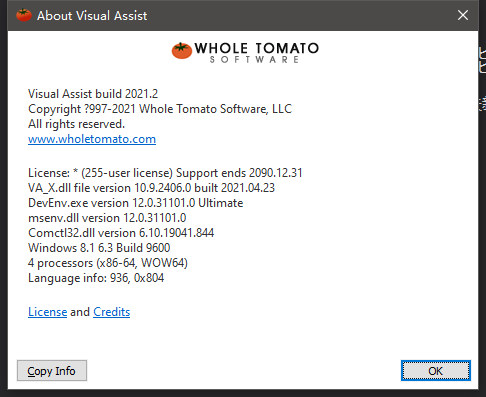
Task: Click the 255-user license support line
Action: point(165,173)
